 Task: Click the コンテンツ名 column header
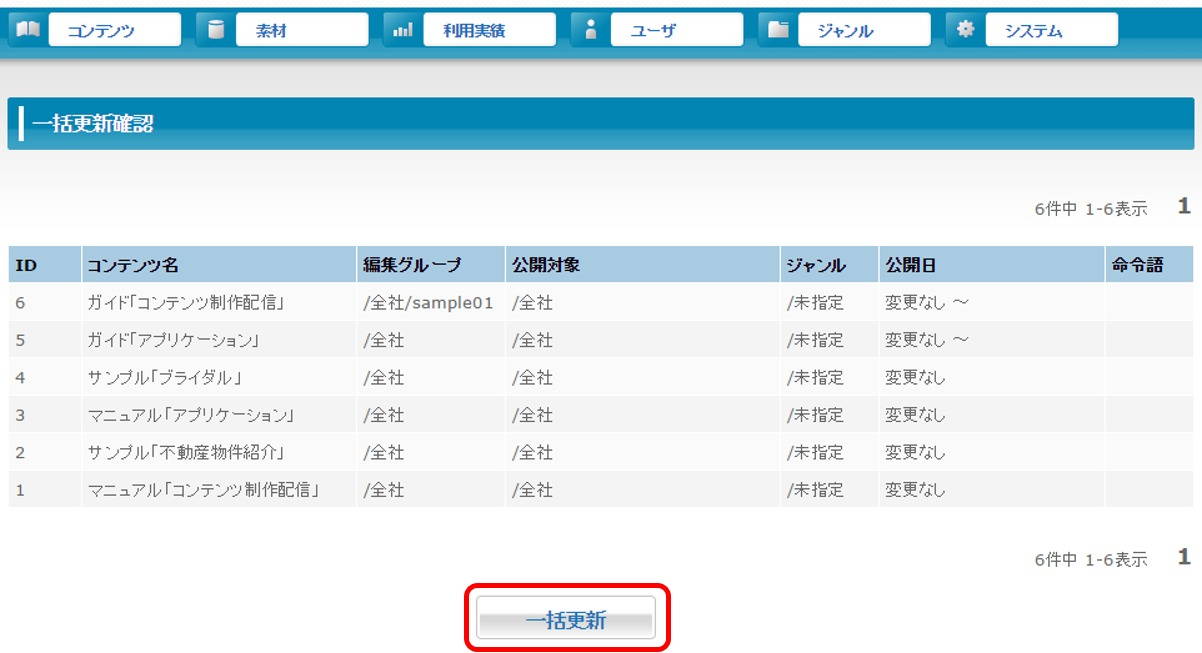point(133,266)
